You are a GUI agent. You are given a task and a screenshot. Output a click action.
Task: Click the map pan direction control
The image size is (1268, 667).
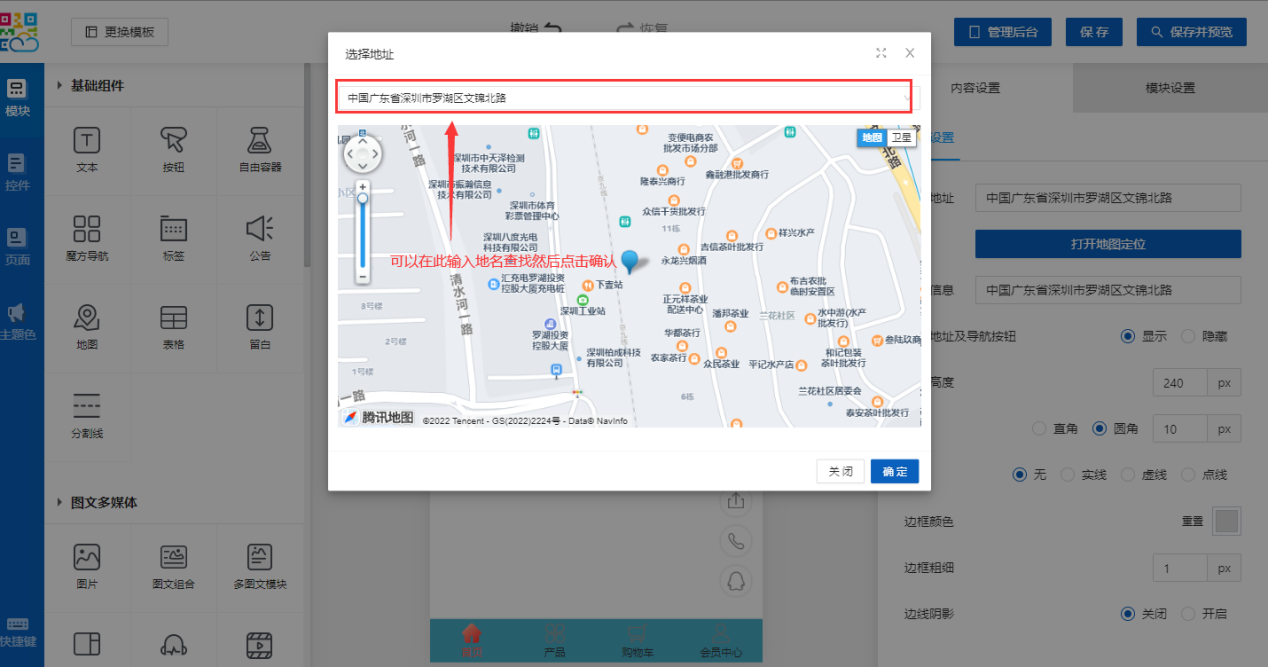tap(362, 155)
